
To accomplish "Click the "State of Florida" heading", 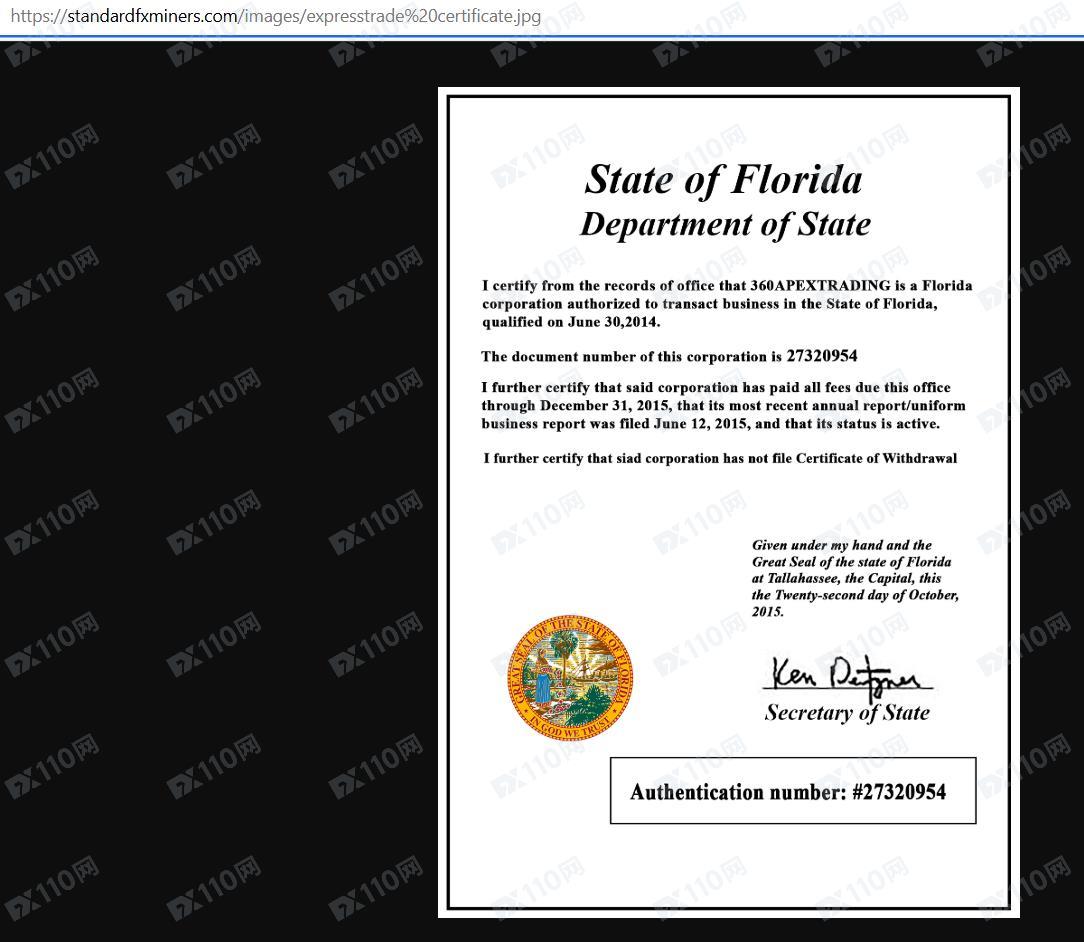I will 723,180.
